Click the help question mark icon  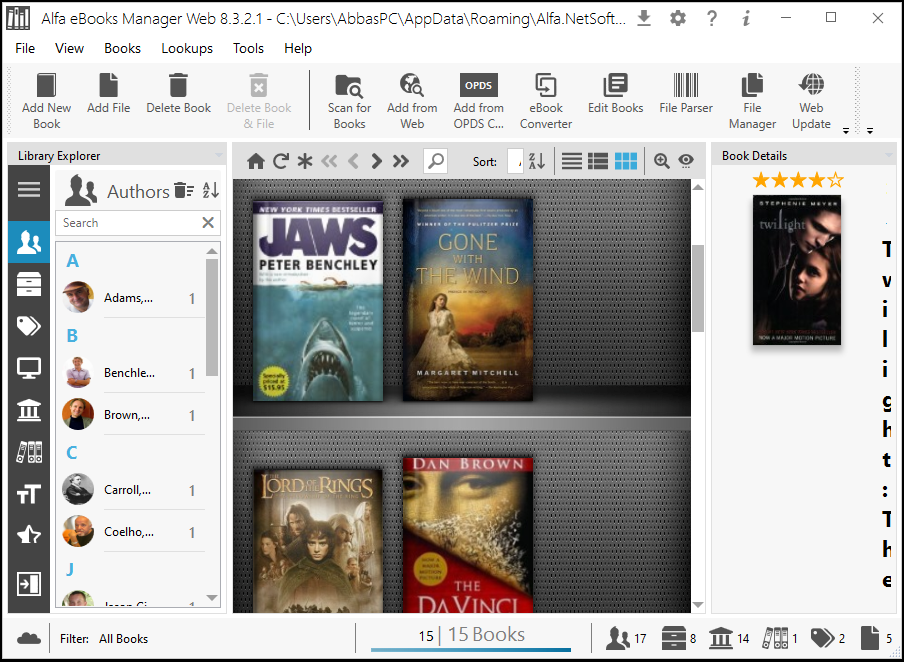pyautogui.click(x=712, y=18)
